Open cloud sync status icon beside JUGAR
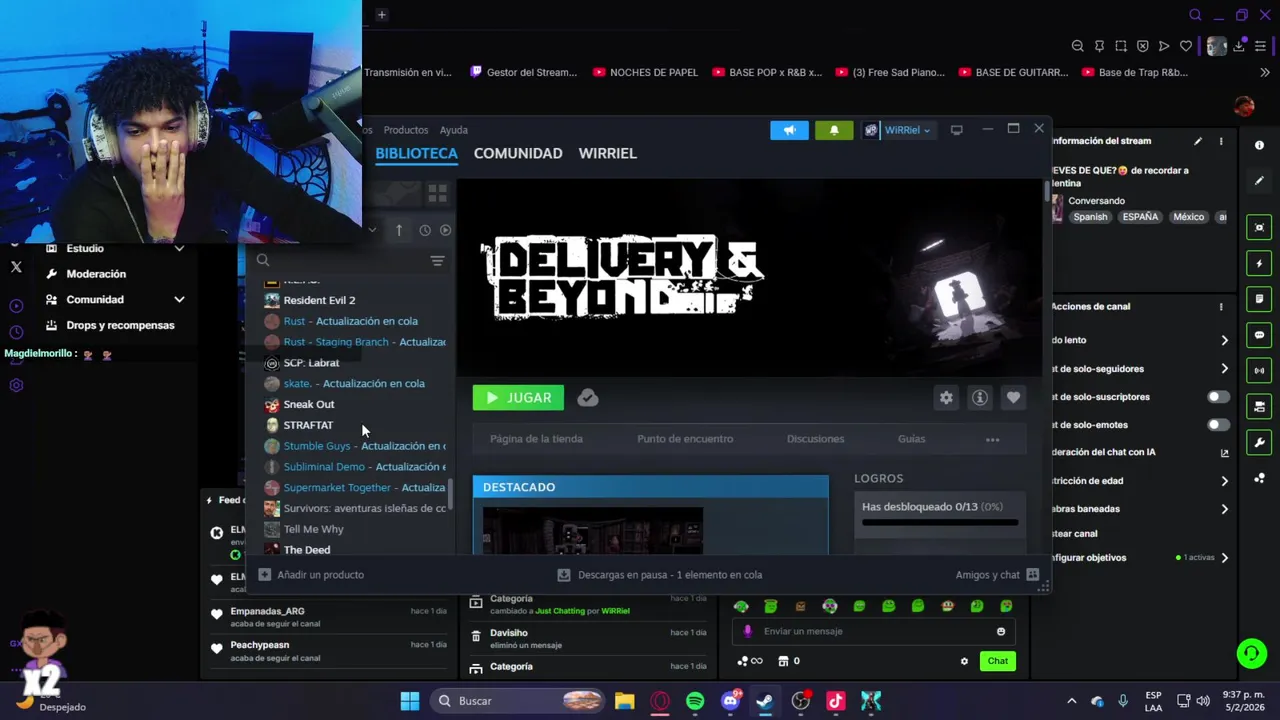 [588, 398]
